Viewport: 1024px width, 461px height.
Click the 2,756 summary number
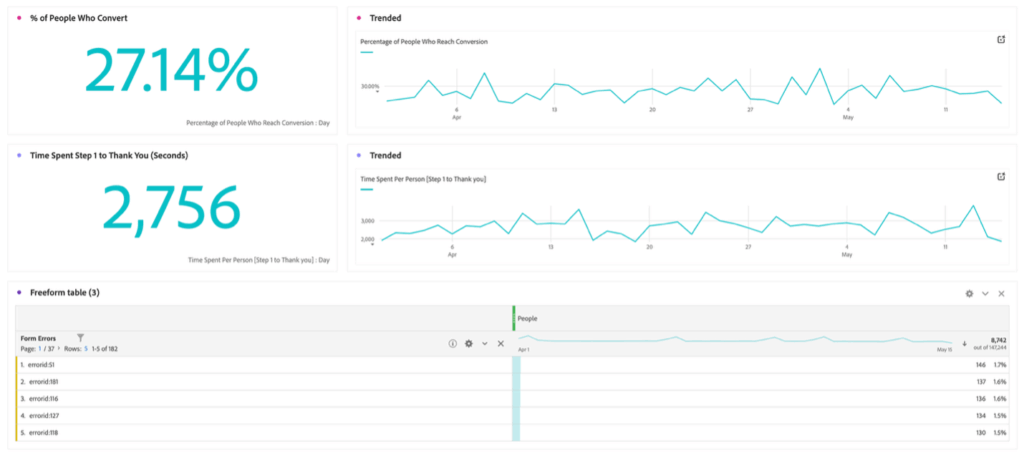tap(172, 208)
